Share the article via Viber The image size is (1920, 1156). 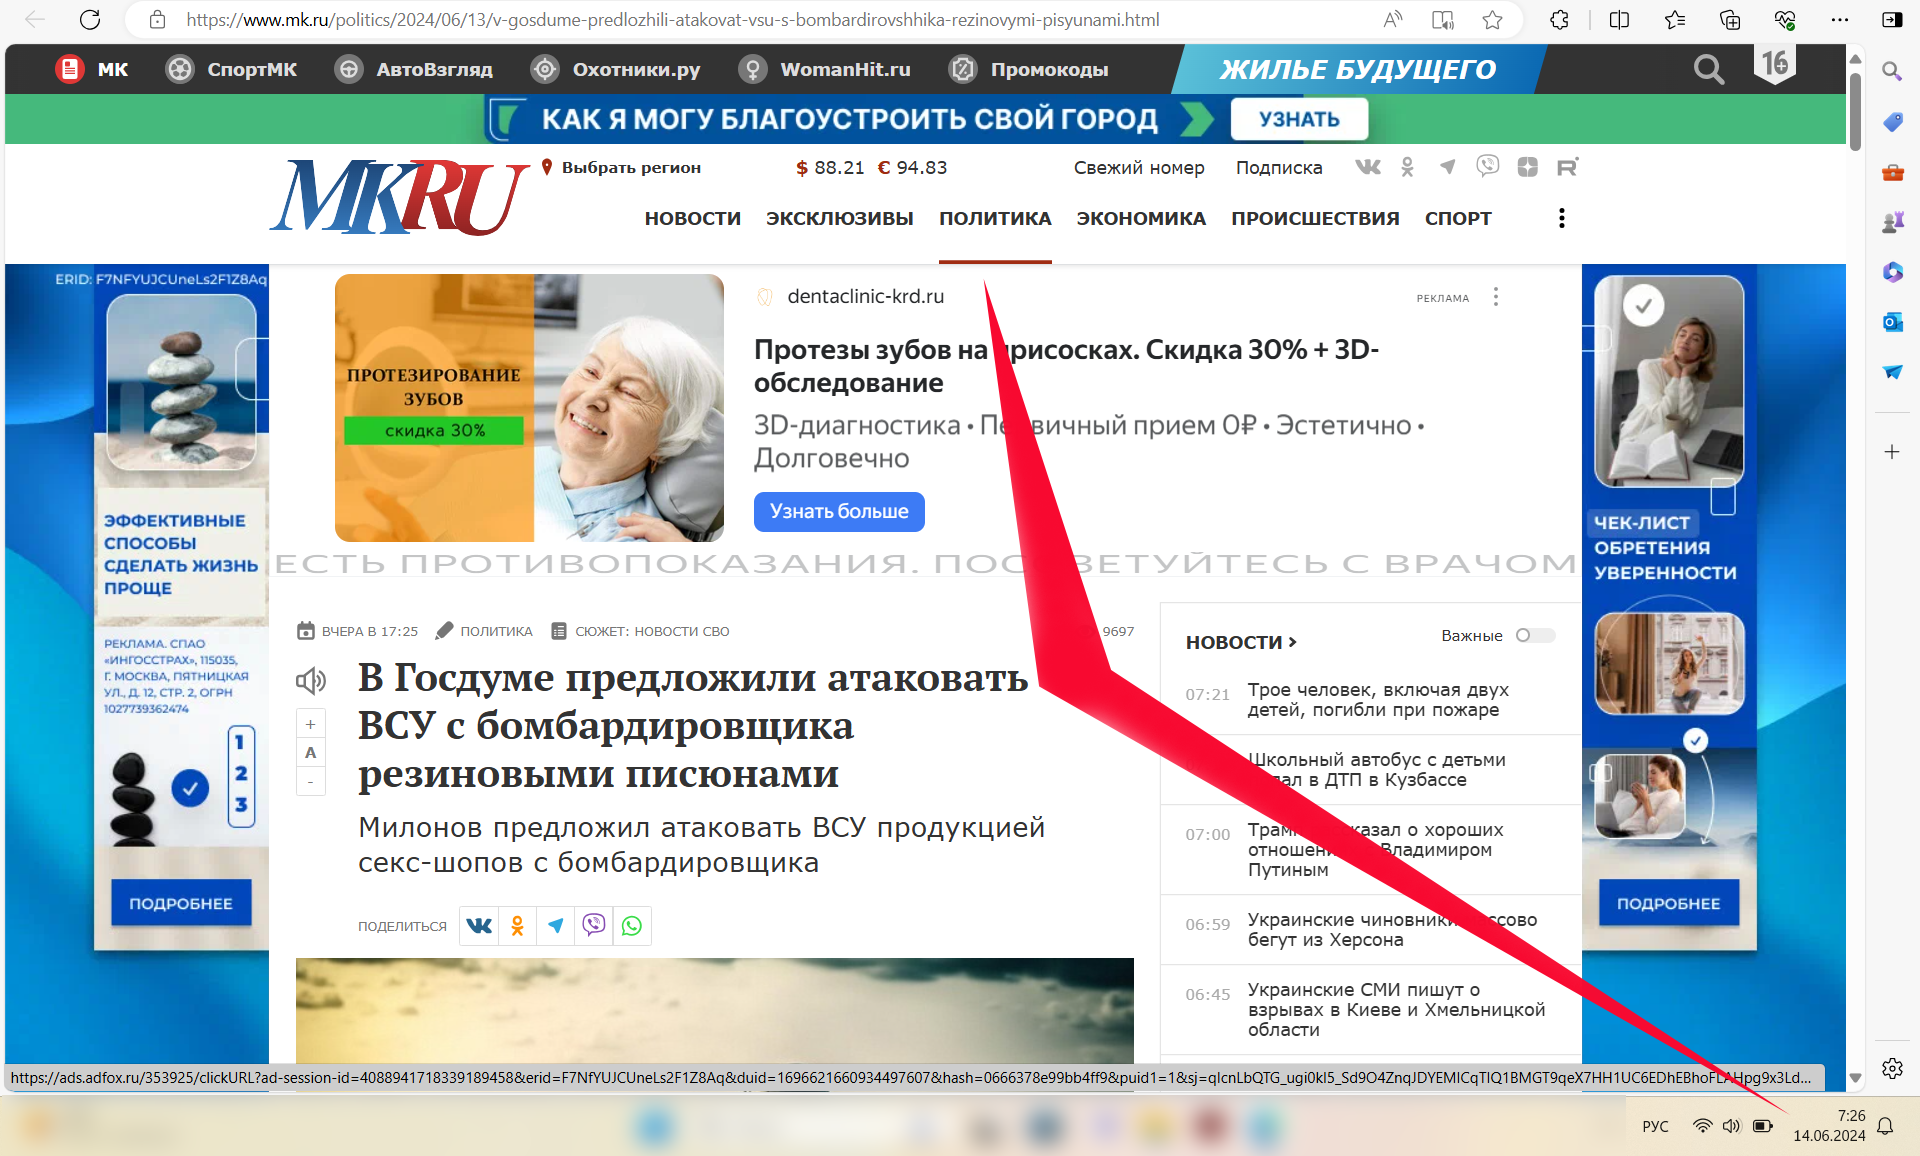pyautogui.click(x=593, y=925)
